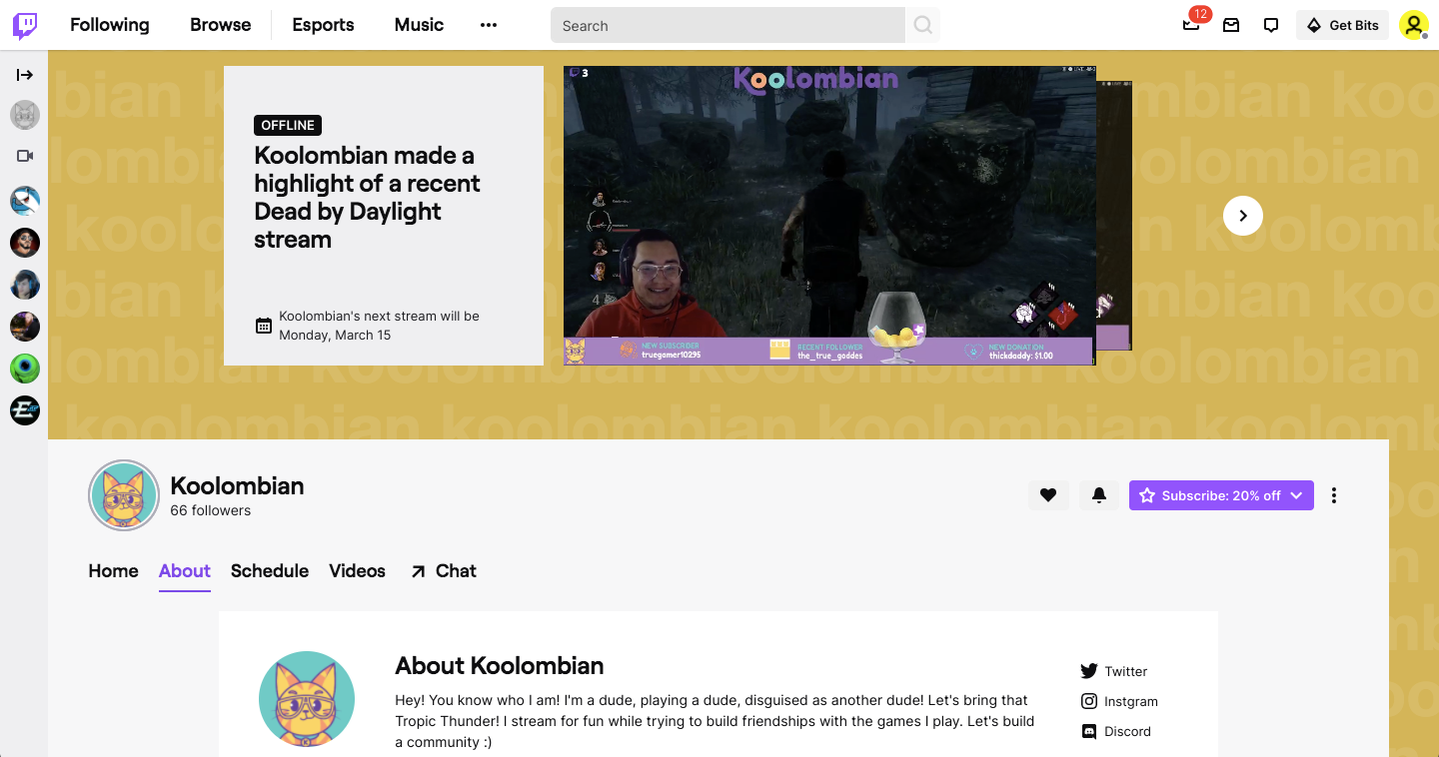Image resolution: width=1439 pixels, height=757 pixels.
Task: Open the Music section
Action: click(x=419, y=25)
